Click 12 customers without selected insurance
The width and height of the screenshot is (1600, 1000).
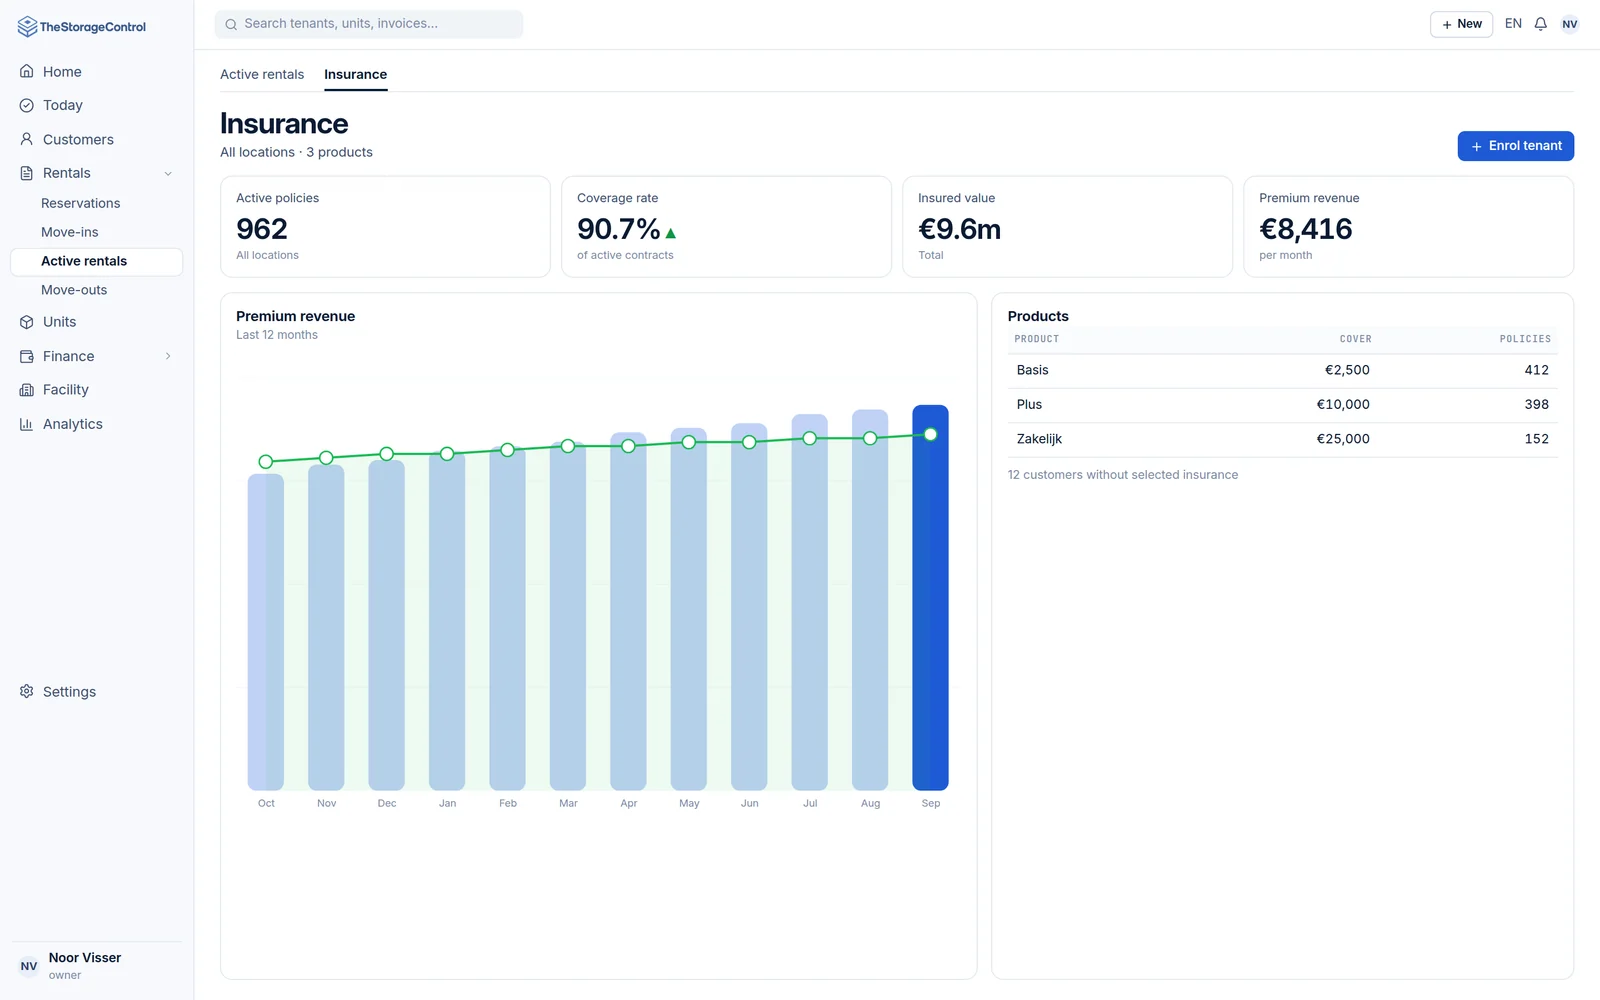tap(1122, 475)
